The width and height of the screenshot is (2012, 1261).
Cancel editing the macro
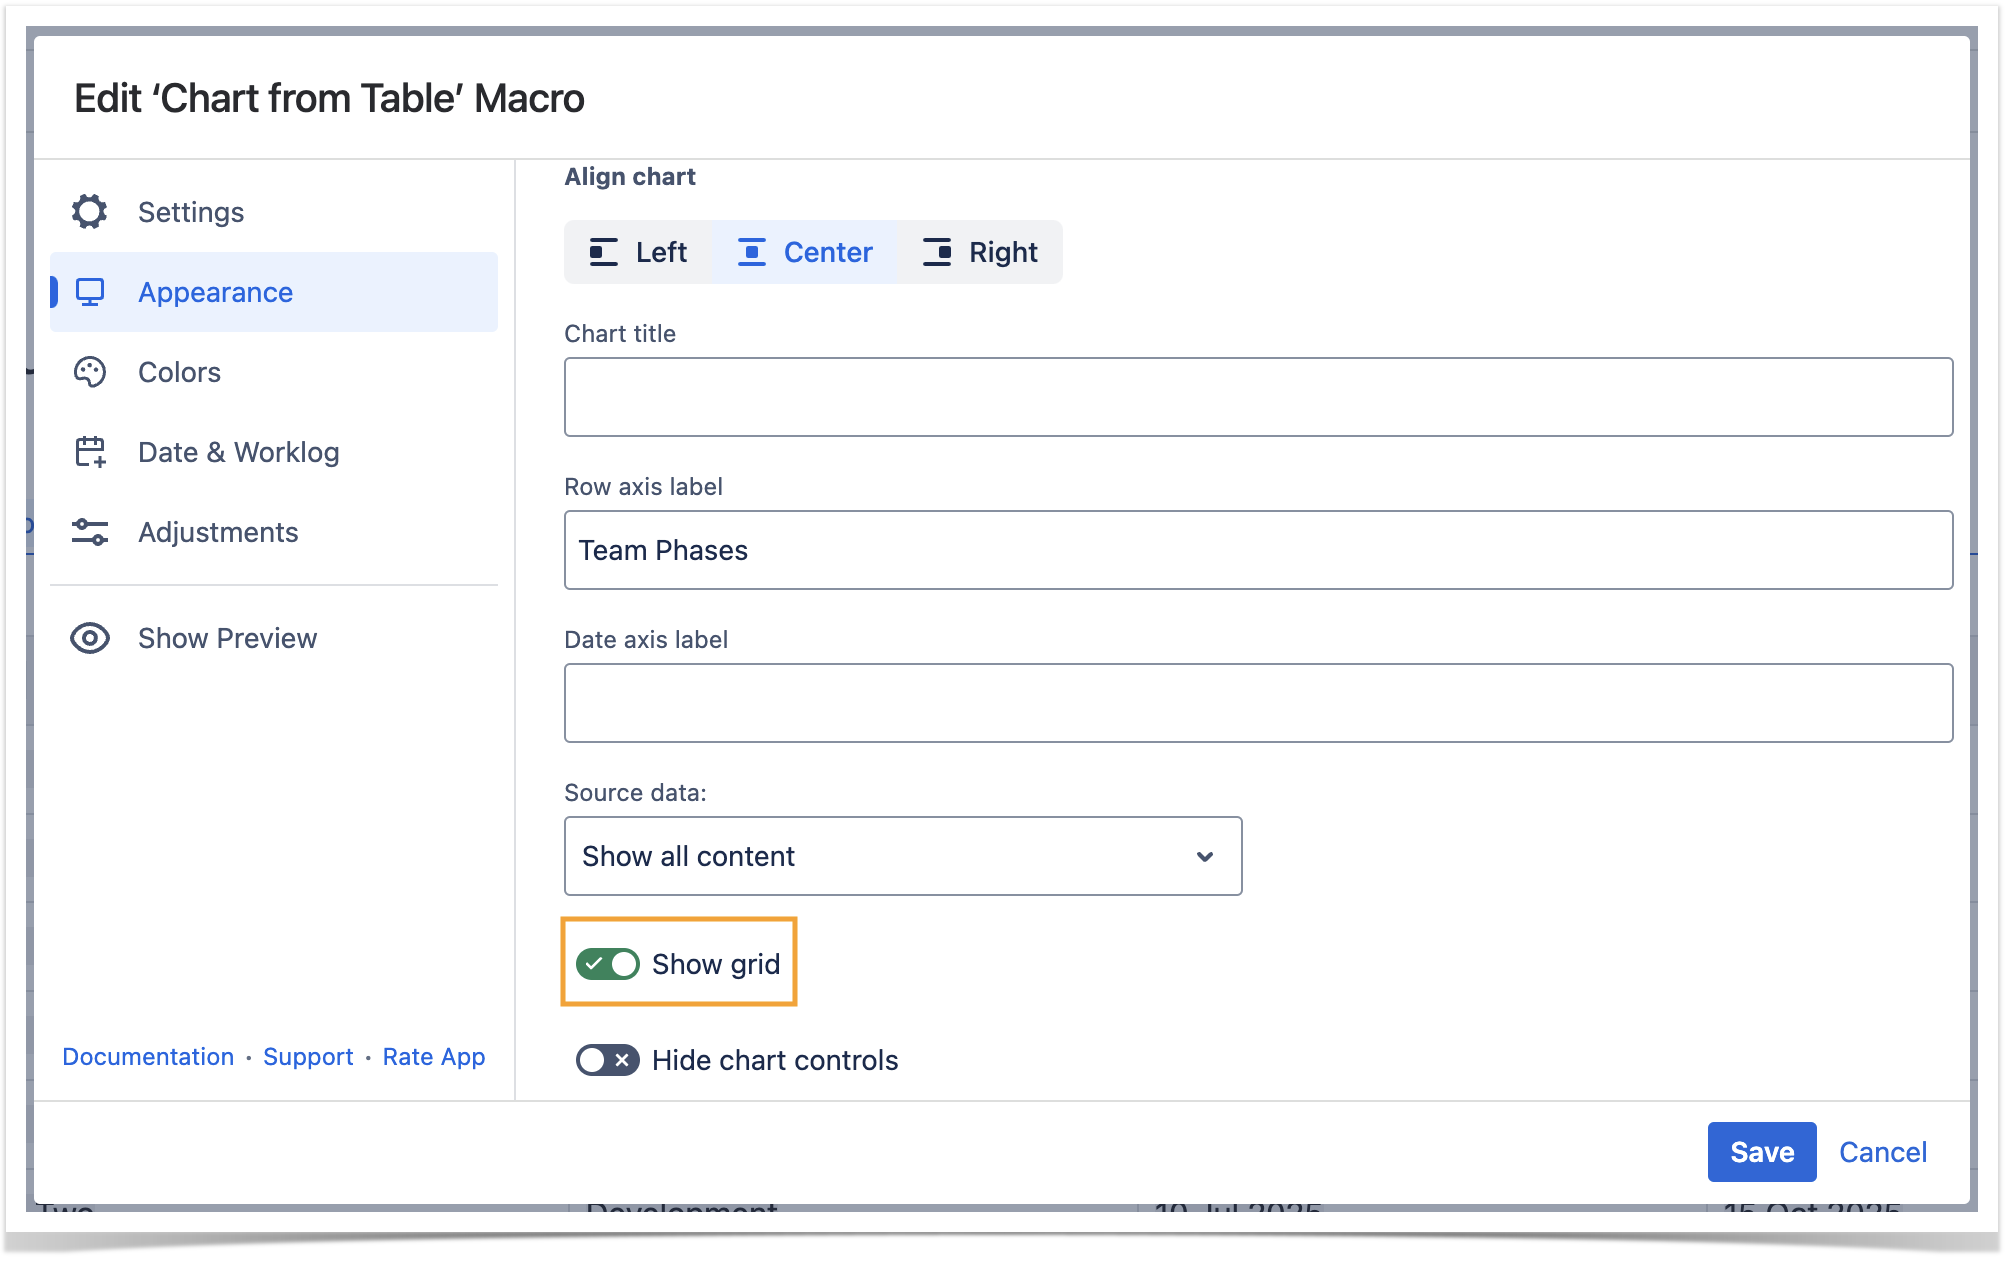[x=1883, y=1152]
